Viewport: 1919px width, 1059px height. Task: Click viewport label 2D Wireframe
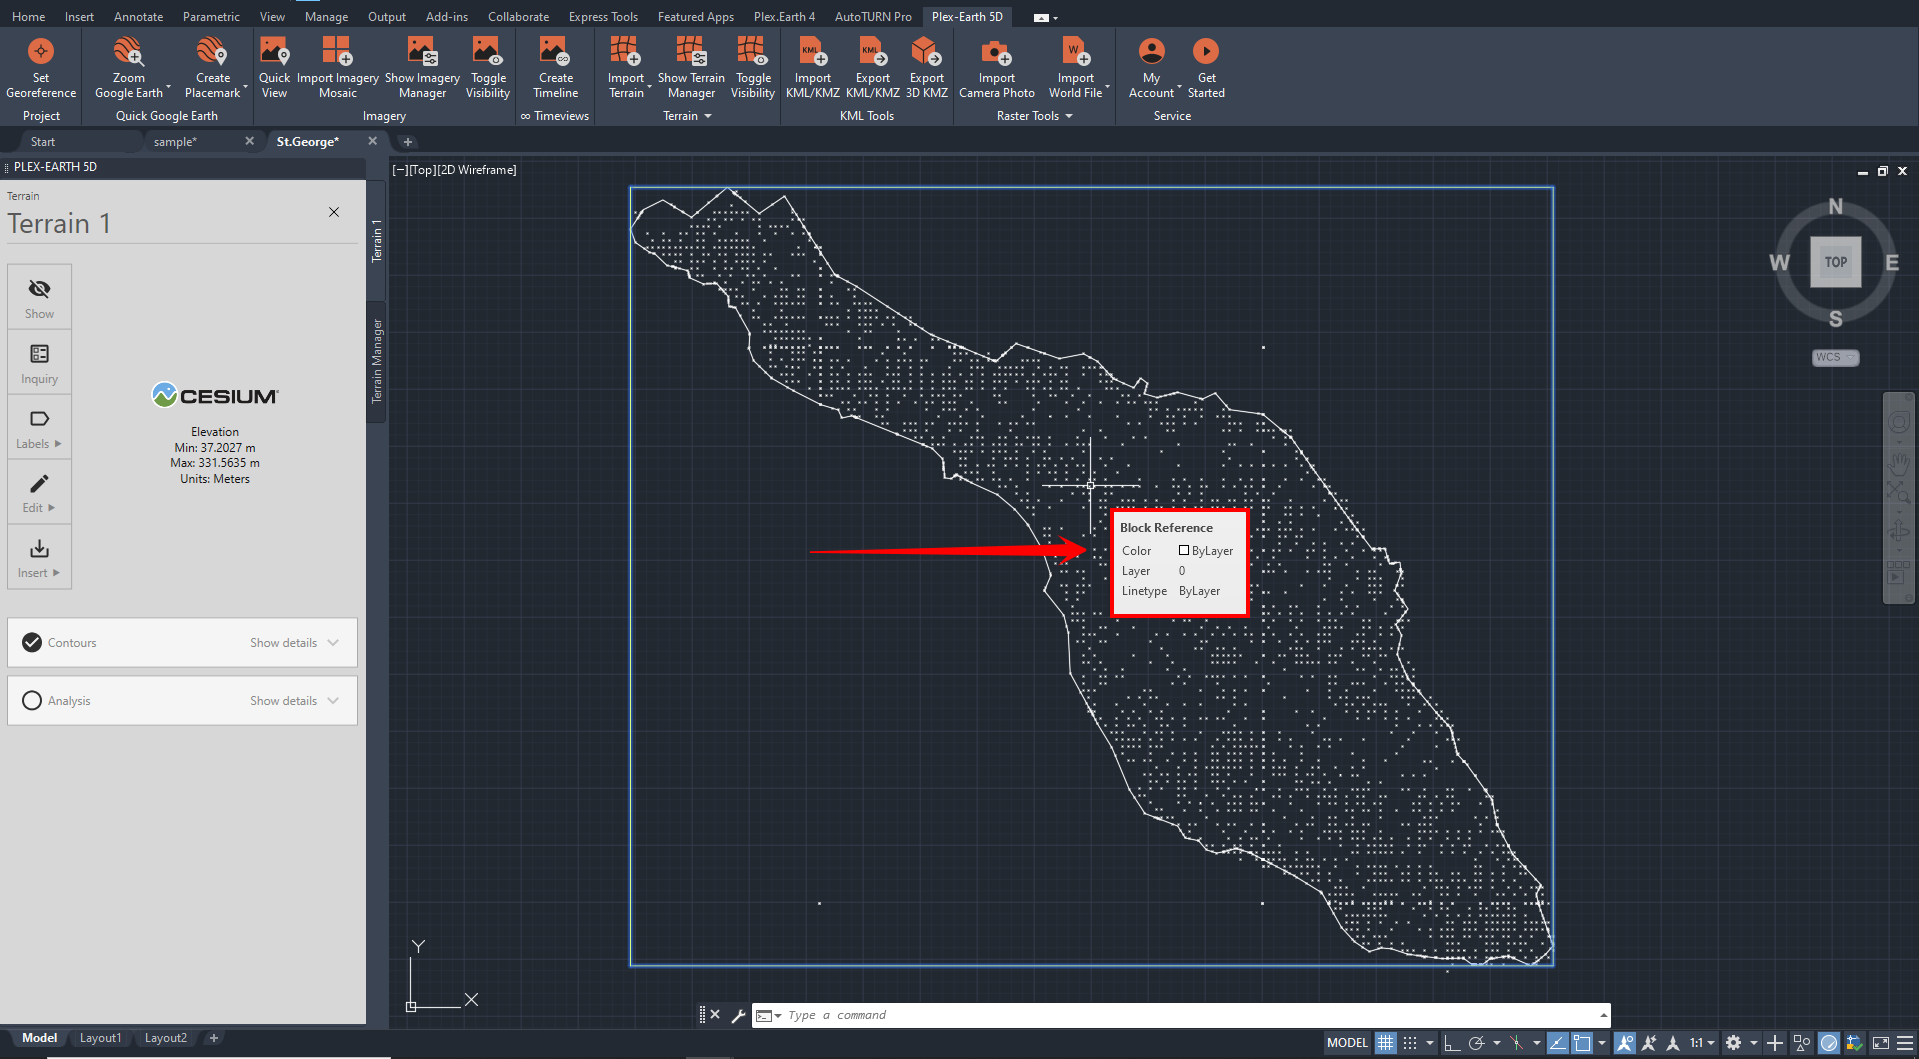(x=478, y=170)
